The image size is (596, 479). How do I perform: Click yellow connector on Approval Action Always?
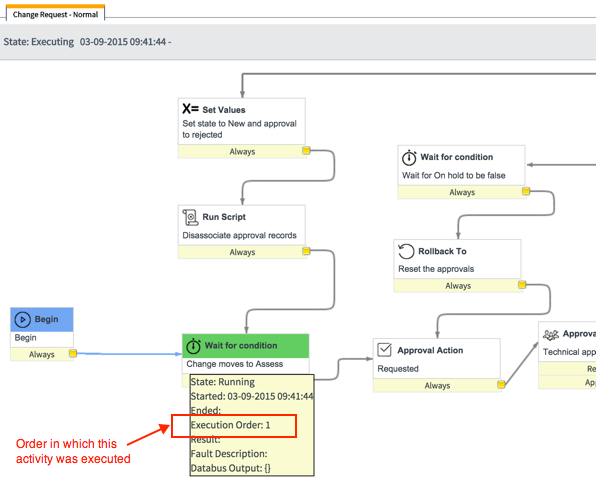(501, 384)
